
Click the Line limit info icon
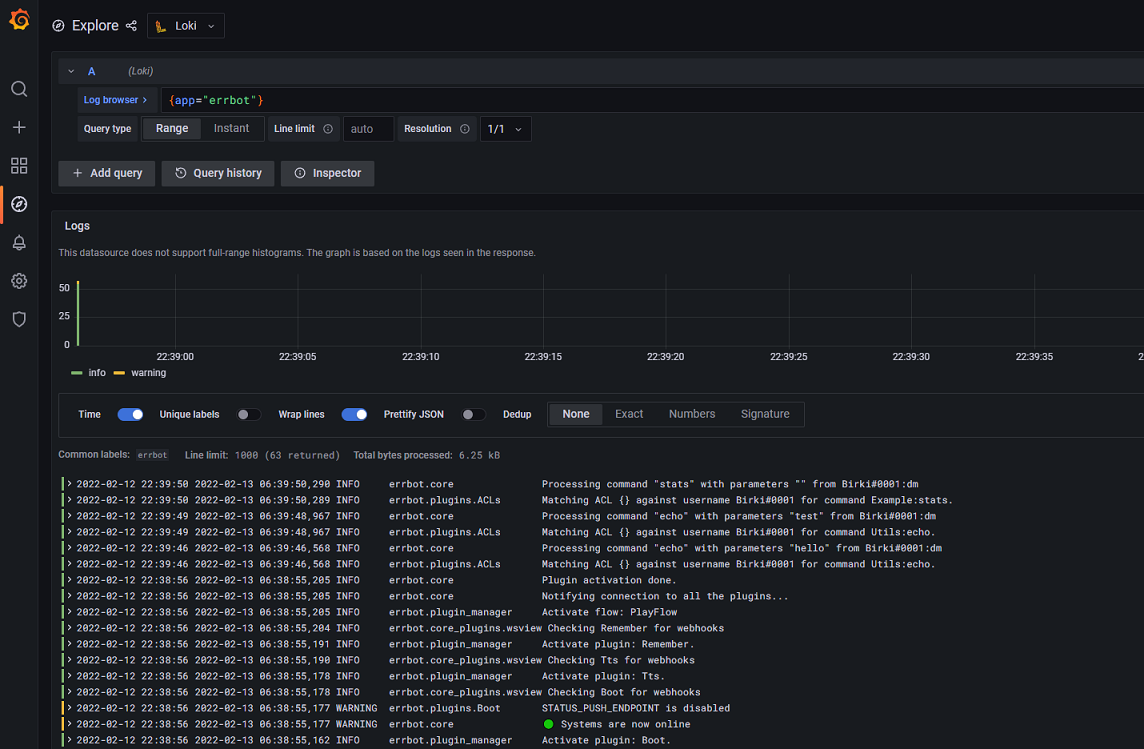point(328,129)
